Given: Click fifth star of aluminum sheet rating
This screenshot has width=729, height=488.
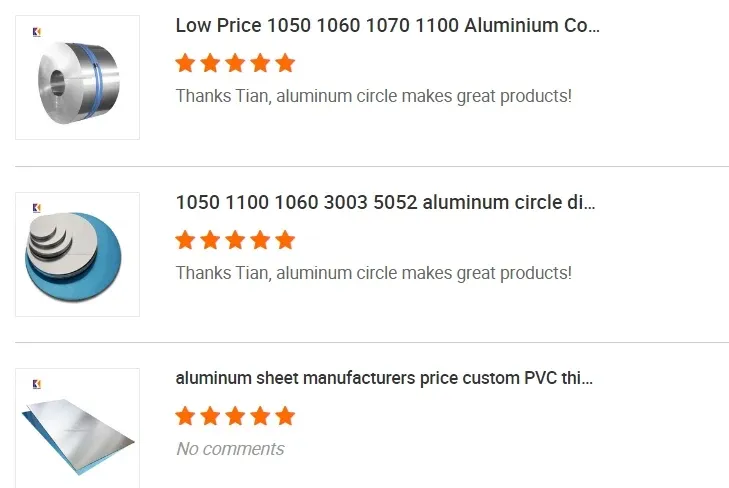Looking at the screenshot, I should (285, 416).
